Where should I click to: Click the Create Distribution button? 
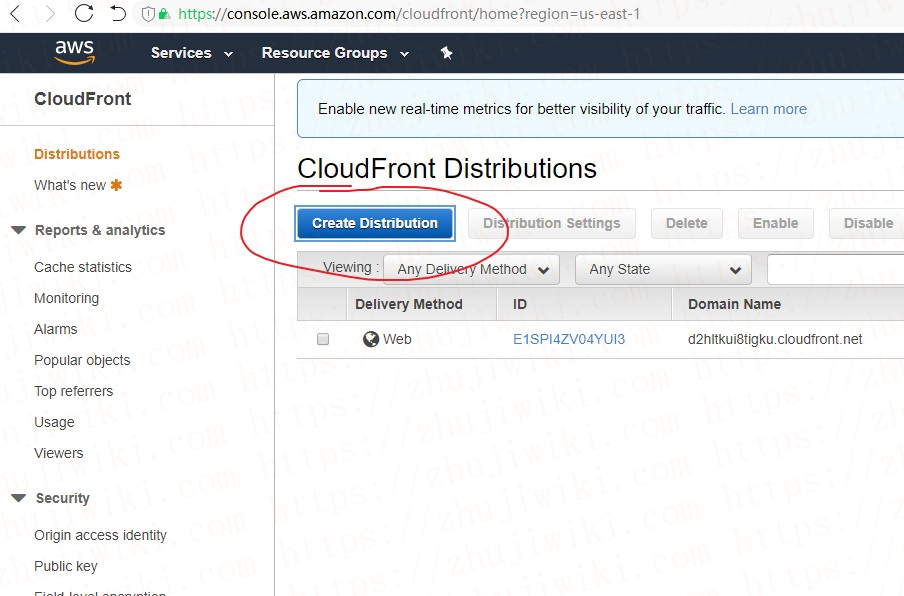pyautogui.click(x=374, y=224)
